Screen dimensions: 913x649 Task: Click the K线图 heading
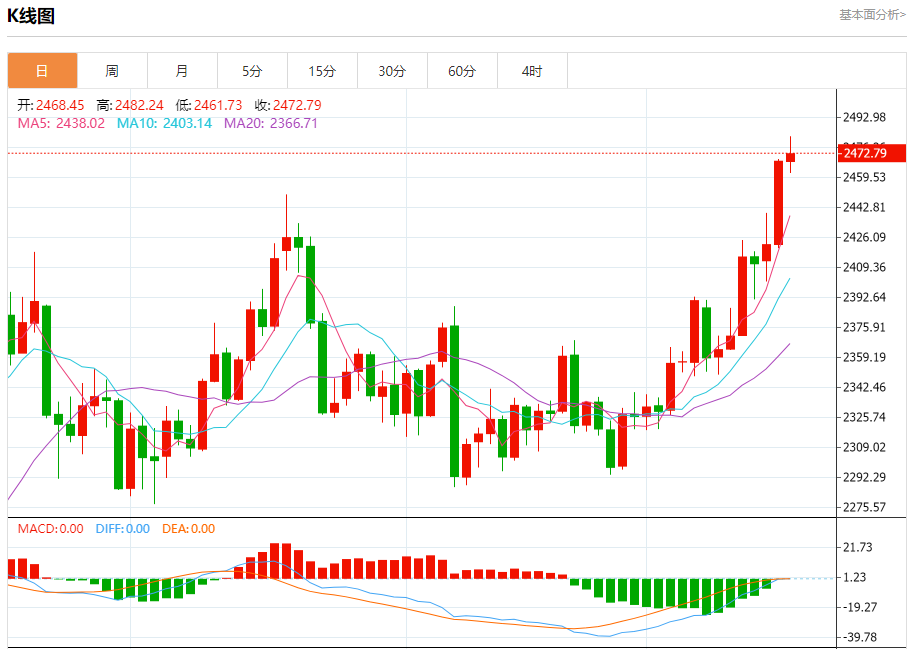click(x=31, y=16)
